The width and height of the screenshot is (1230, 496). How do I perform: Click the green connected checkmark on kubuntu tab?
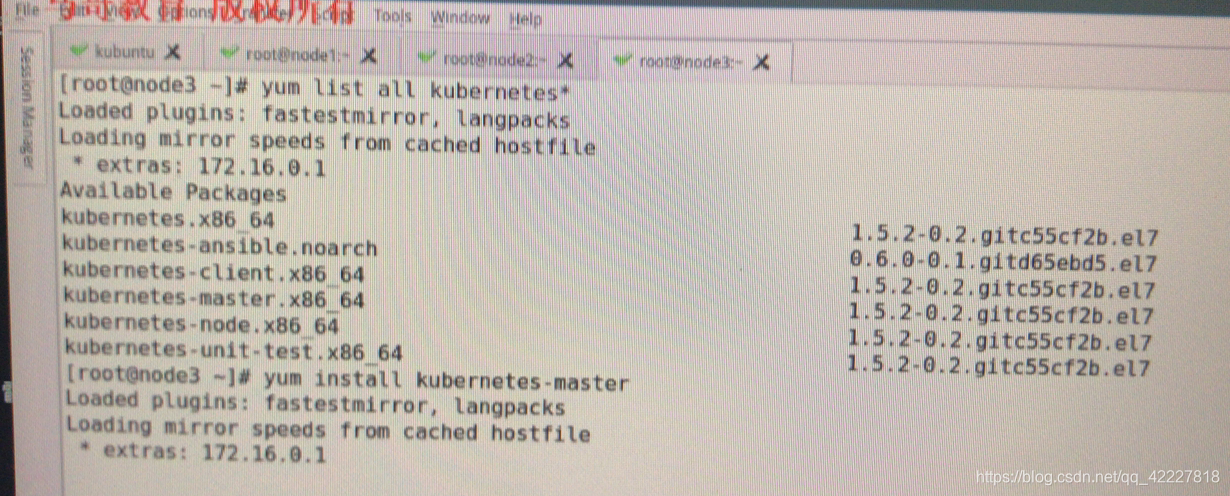pyautogui.click(x=79, y=50)
